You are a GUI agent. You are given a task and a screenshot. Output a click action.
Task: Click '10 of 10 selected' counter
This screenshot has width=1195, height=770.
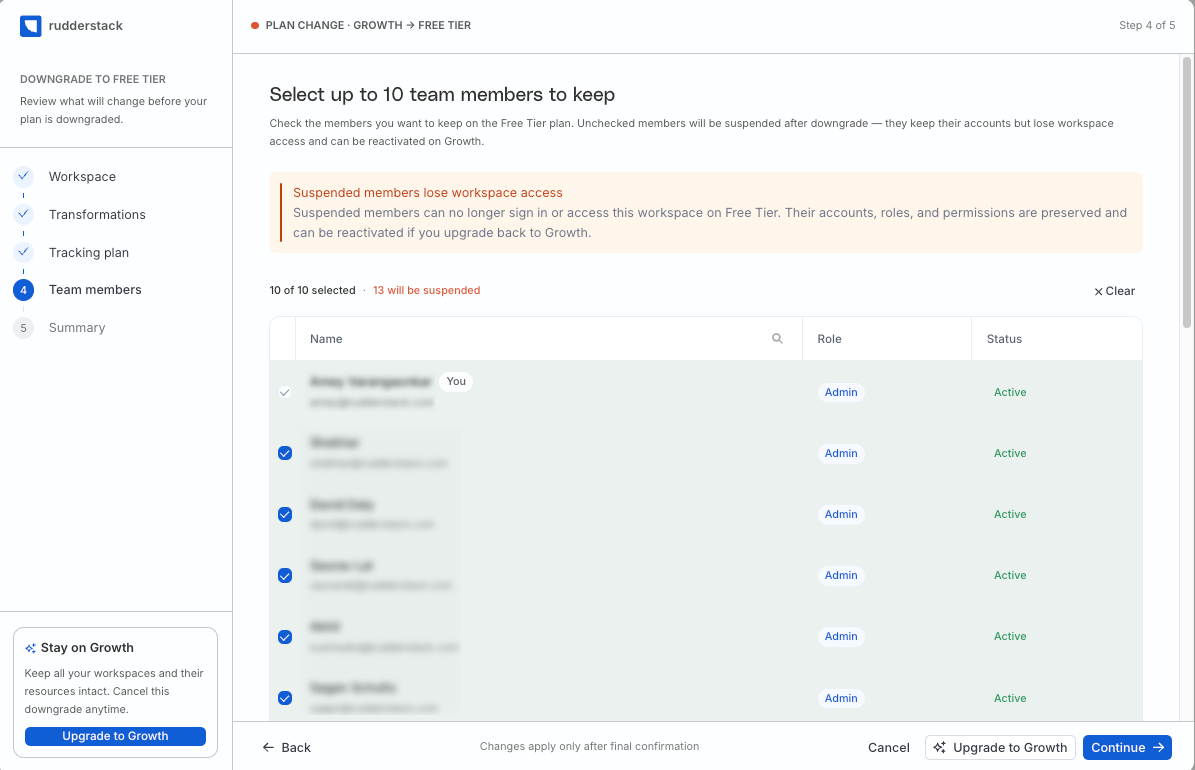tap(312, 290)
